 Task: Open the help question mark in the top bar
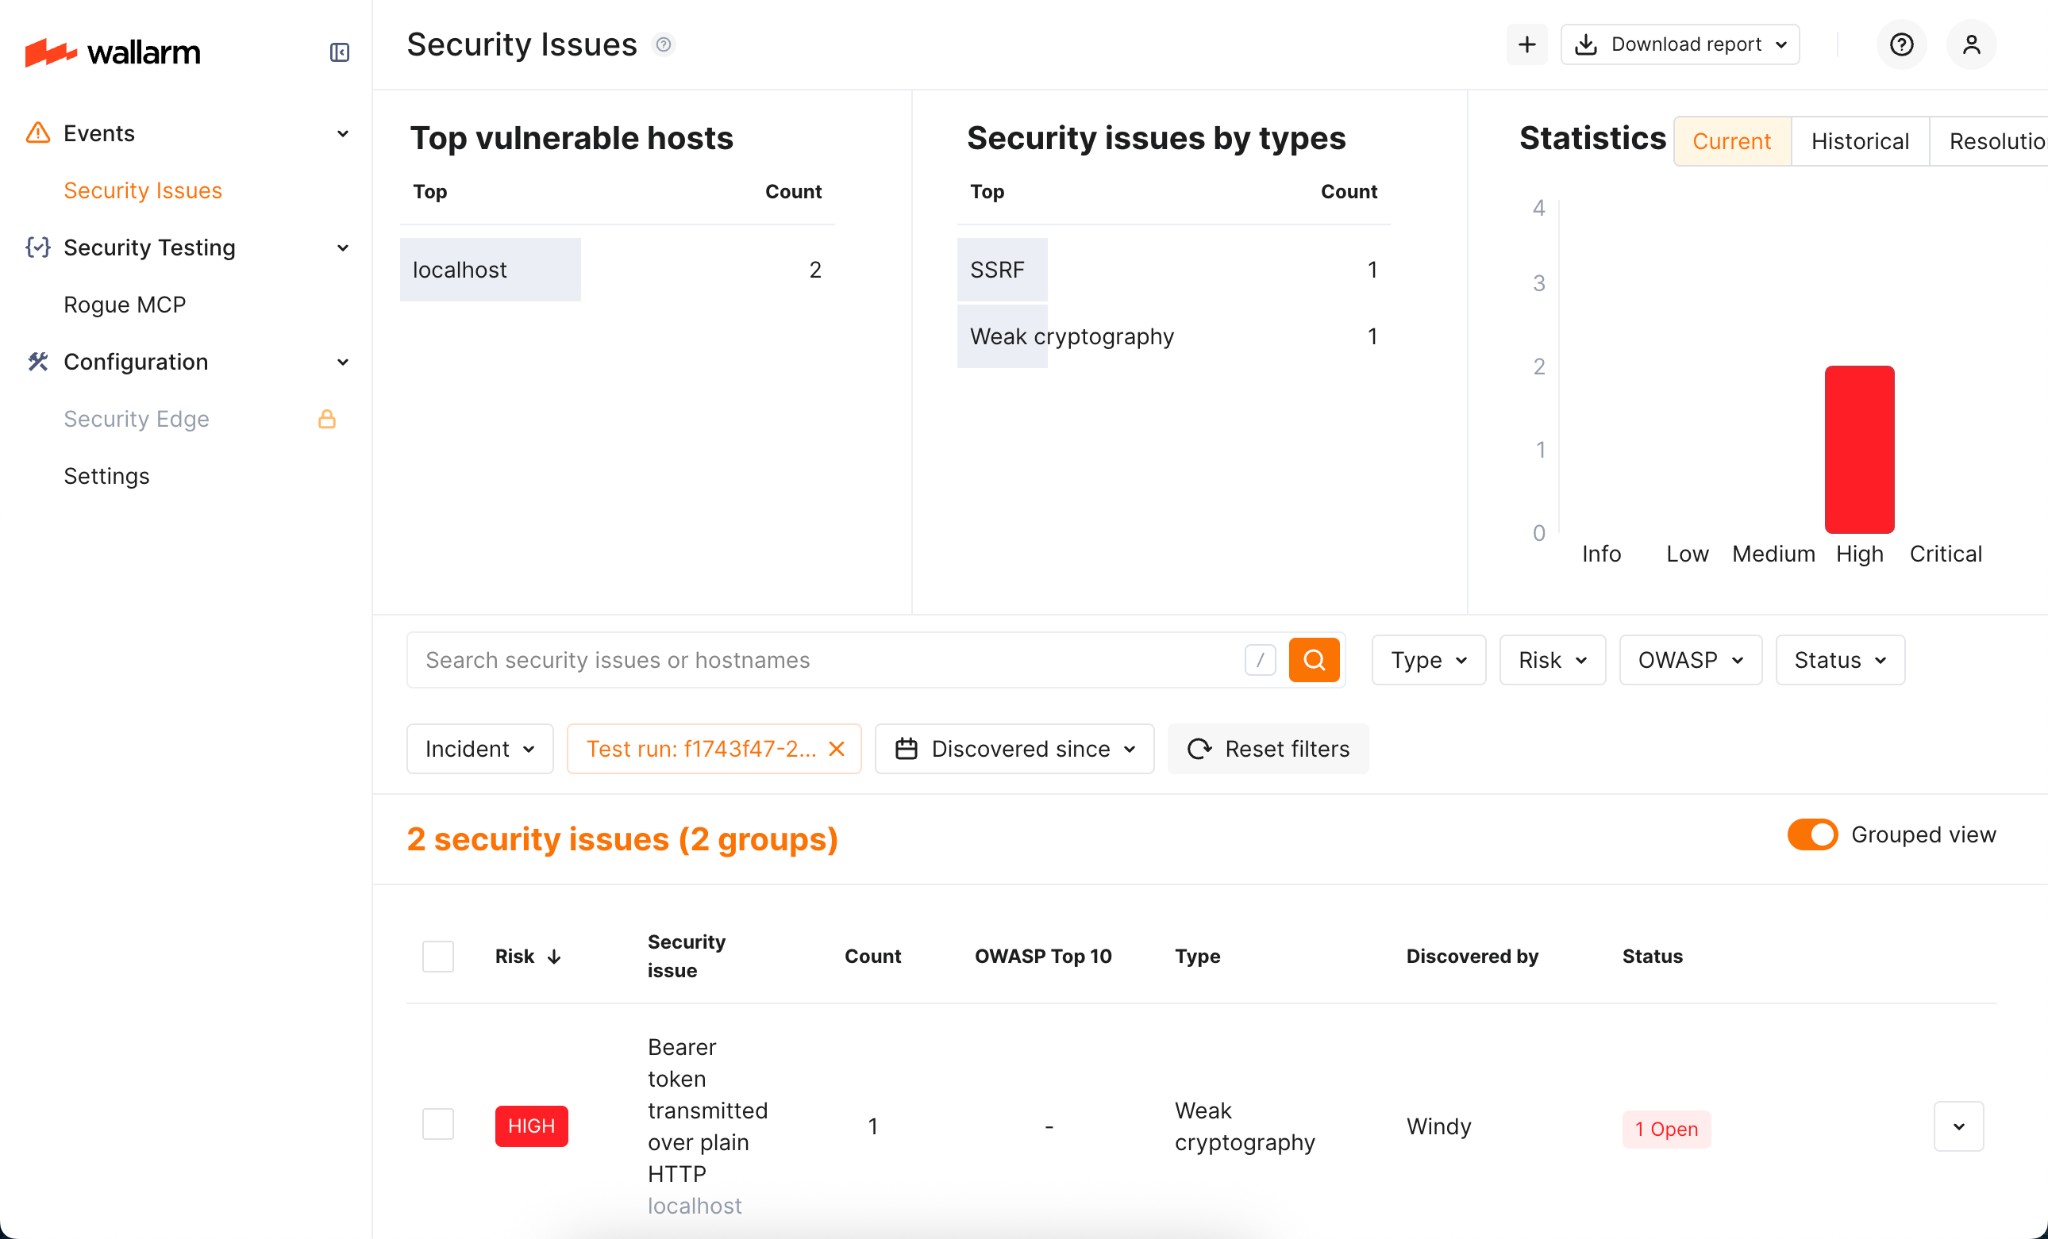[x=1899, y=44]
